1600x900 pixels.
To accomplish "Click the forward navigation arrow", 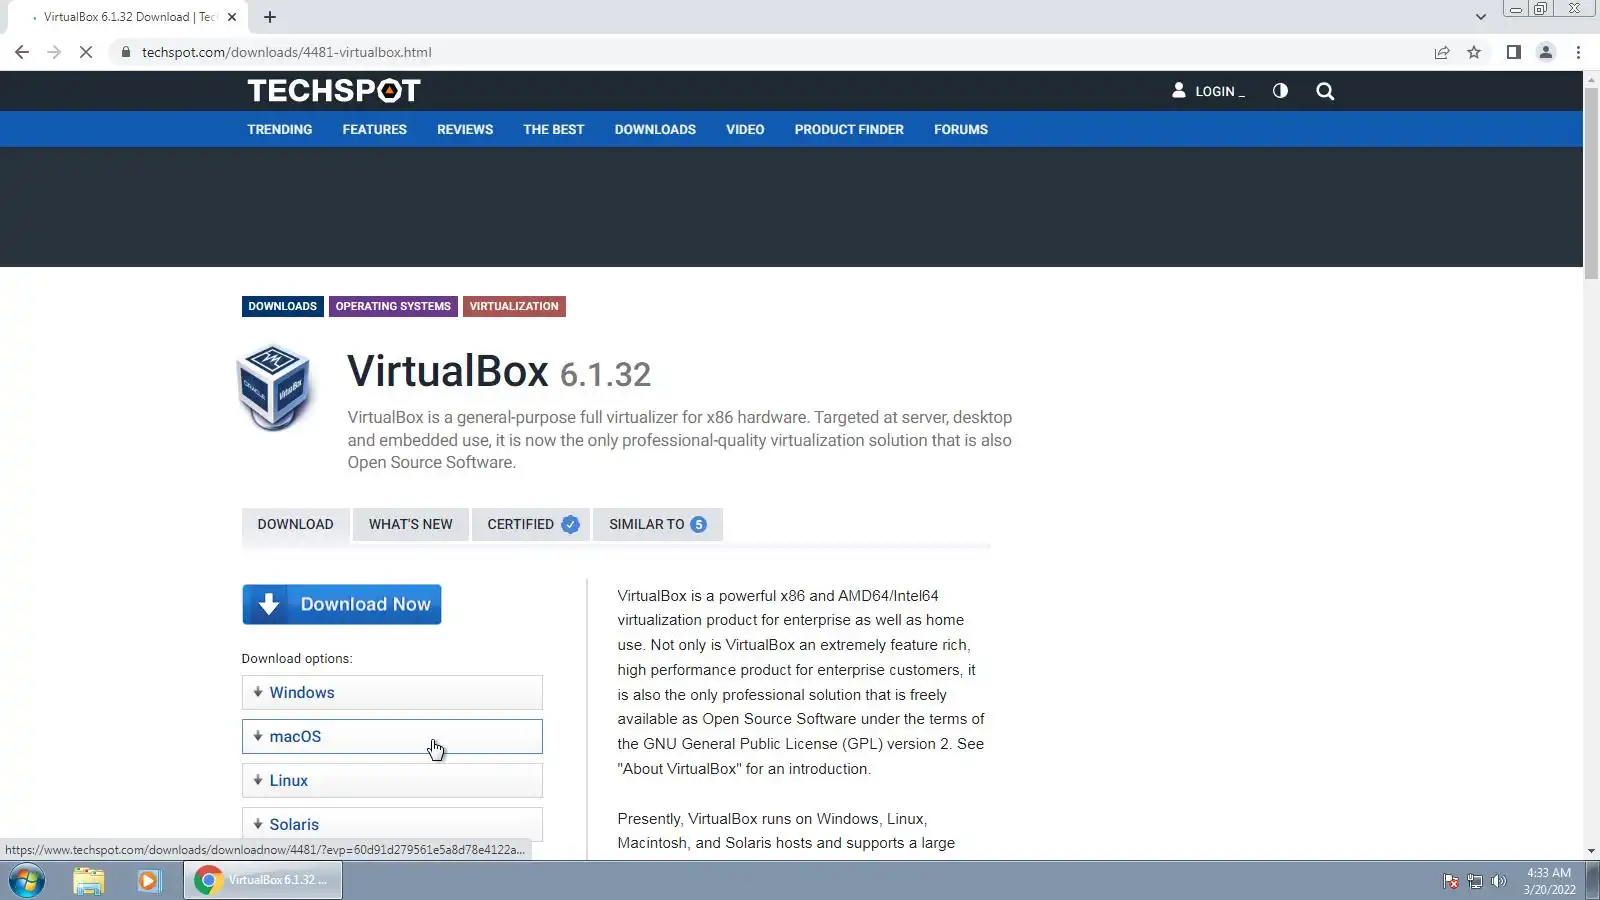I will pyautogui.click(x=54, y=52).
